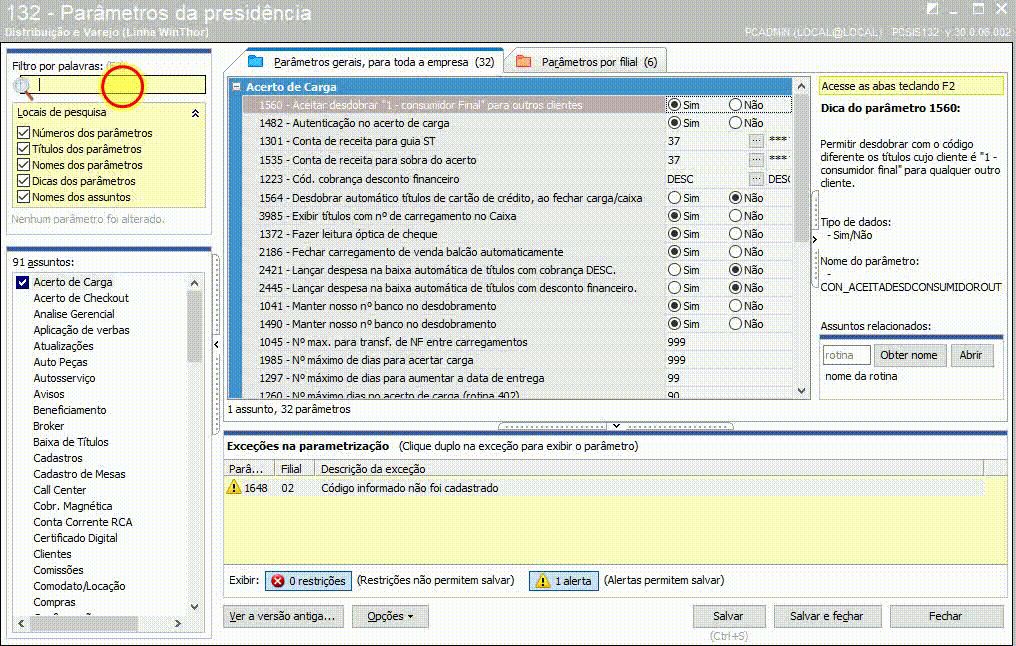The height and width of the screenshot is (646, 1016).
Task: Select Baixa de Títulos subject
Action: point(71,442)
